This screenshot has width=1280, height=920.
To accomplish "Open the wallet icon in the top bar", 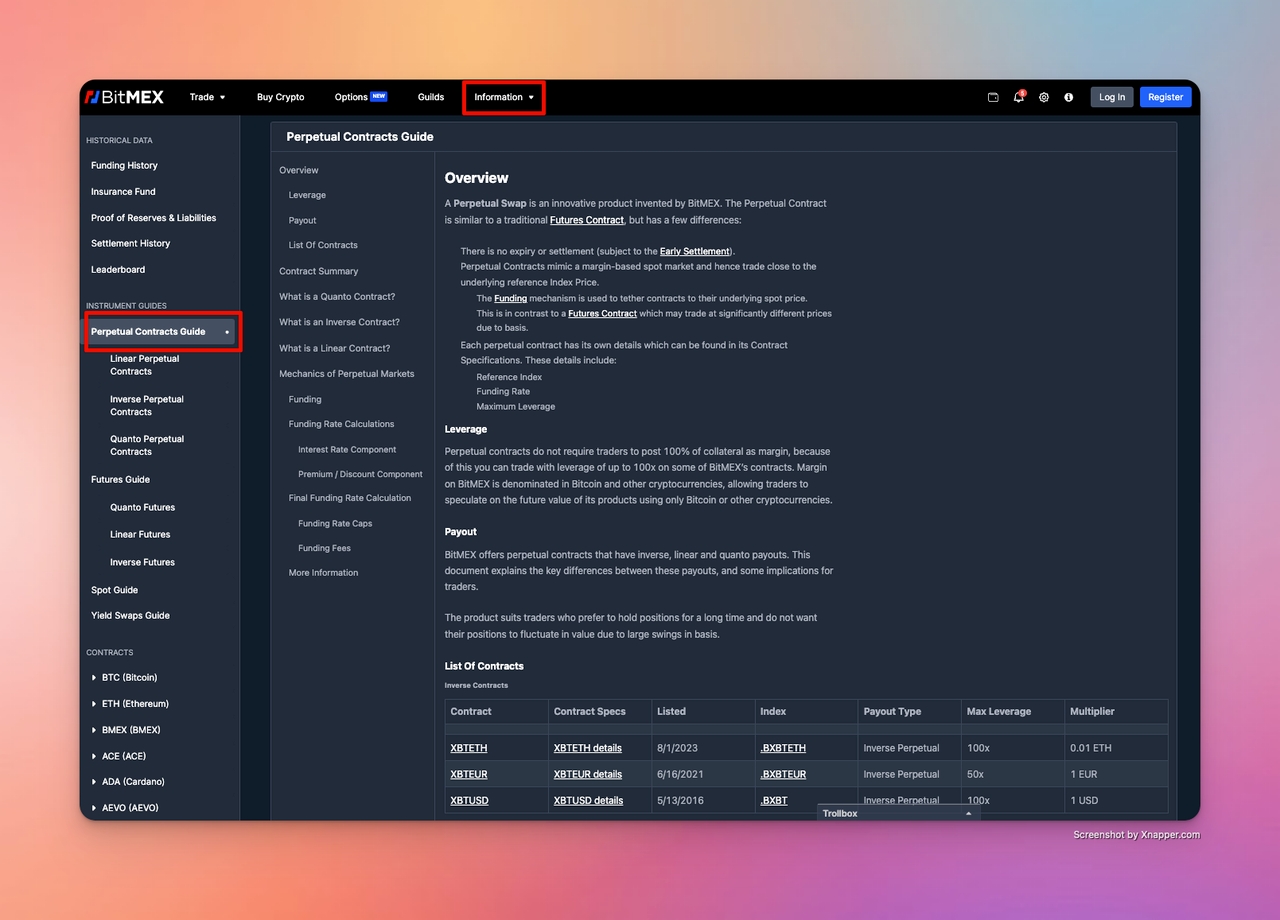I will pos(993,97).
